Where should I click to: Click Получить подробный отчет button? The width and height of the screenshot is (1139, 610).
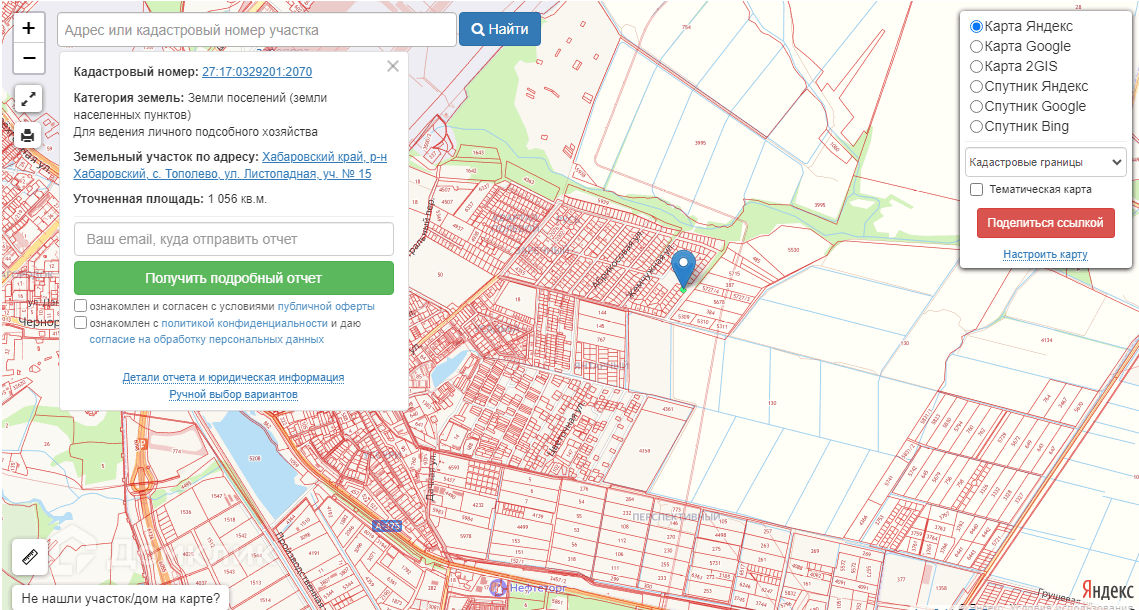tap(233, 278)
